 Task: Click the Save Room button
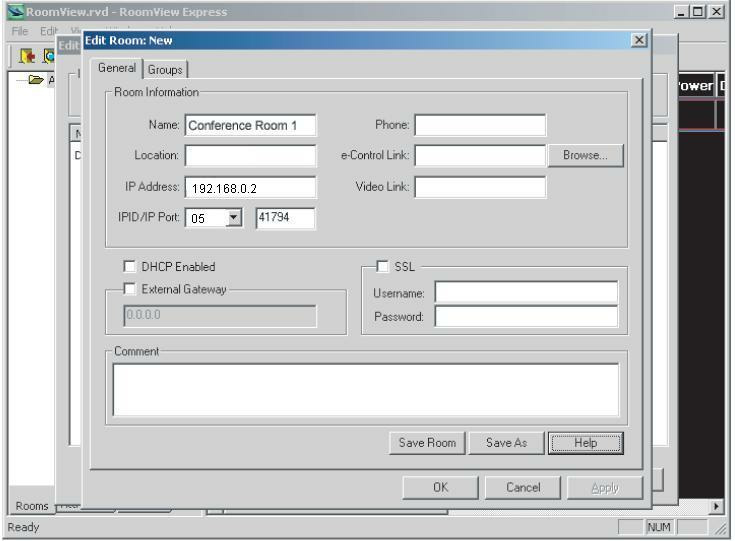coord(427,443)
